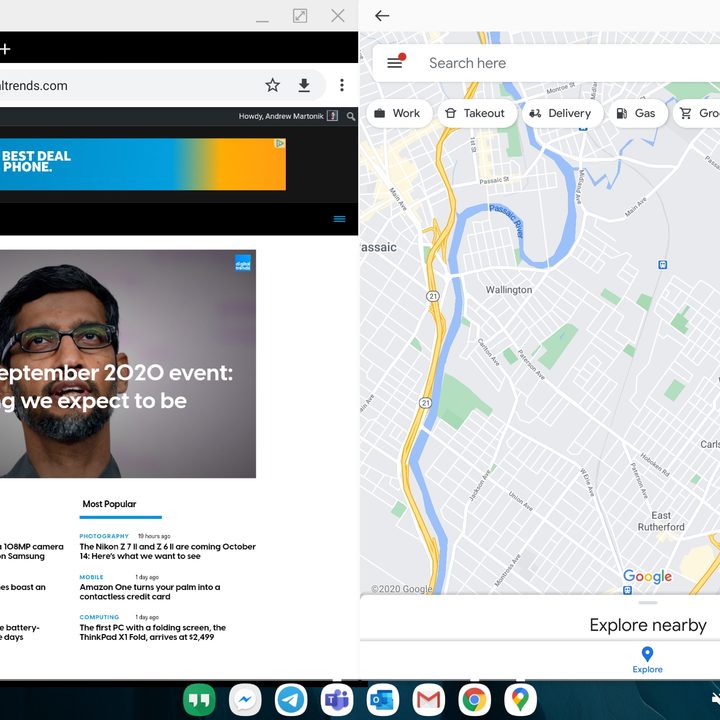Click the 108MP camera article headline
The width and height of the screenshot is (720, 720).
click(32, 551)
